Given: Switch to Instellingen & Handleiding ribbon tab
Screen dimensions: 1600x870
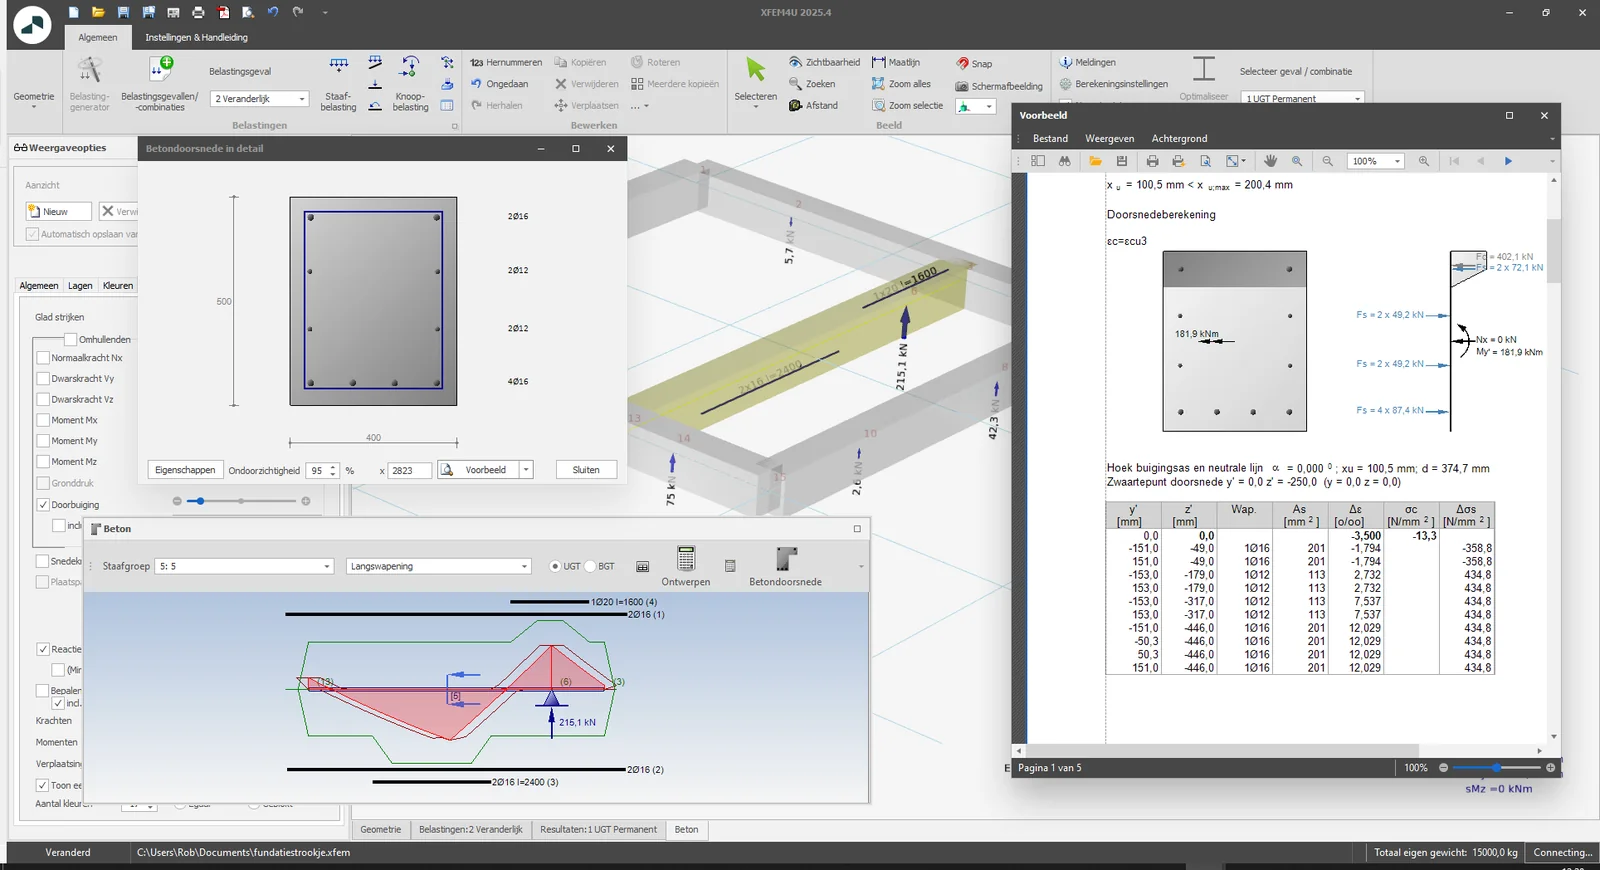Looking at the screenshot, I should click(x=196, y=37).
